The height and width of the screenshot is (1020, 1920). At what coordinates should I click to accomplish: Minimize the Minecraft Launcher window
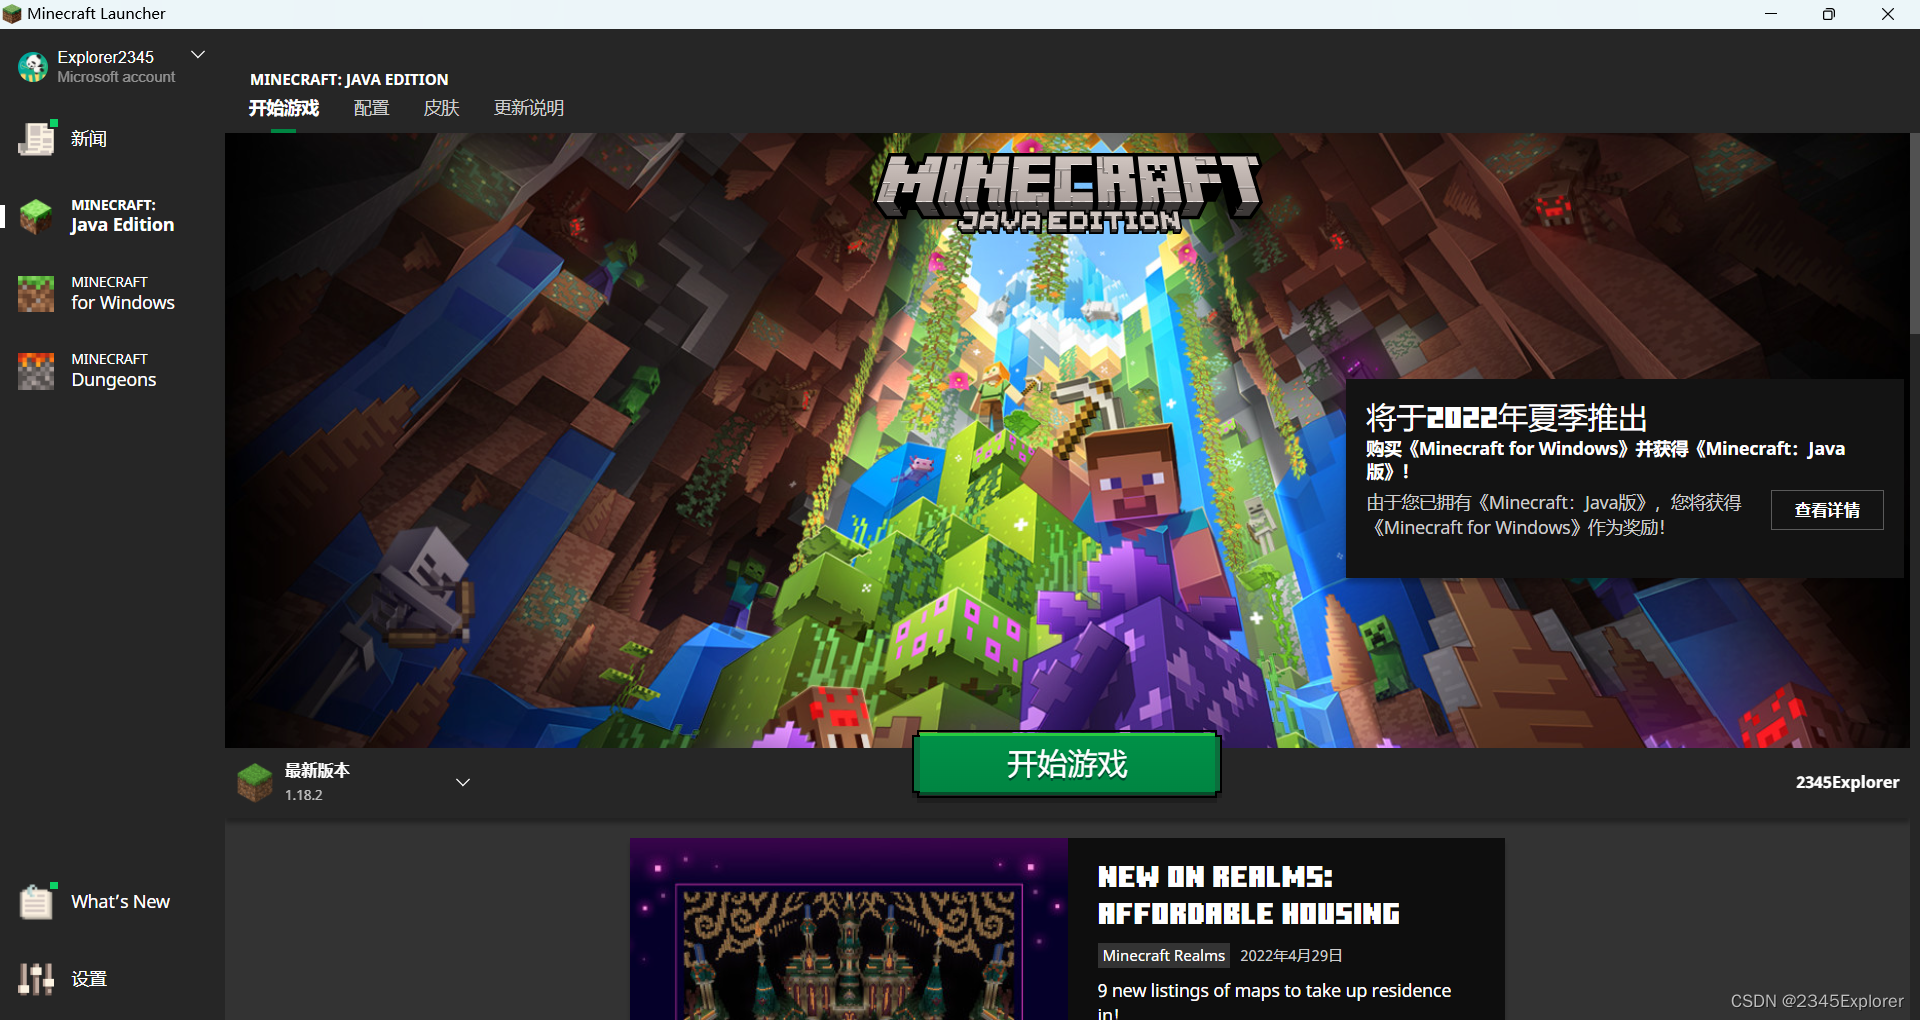coord(1771,14)
